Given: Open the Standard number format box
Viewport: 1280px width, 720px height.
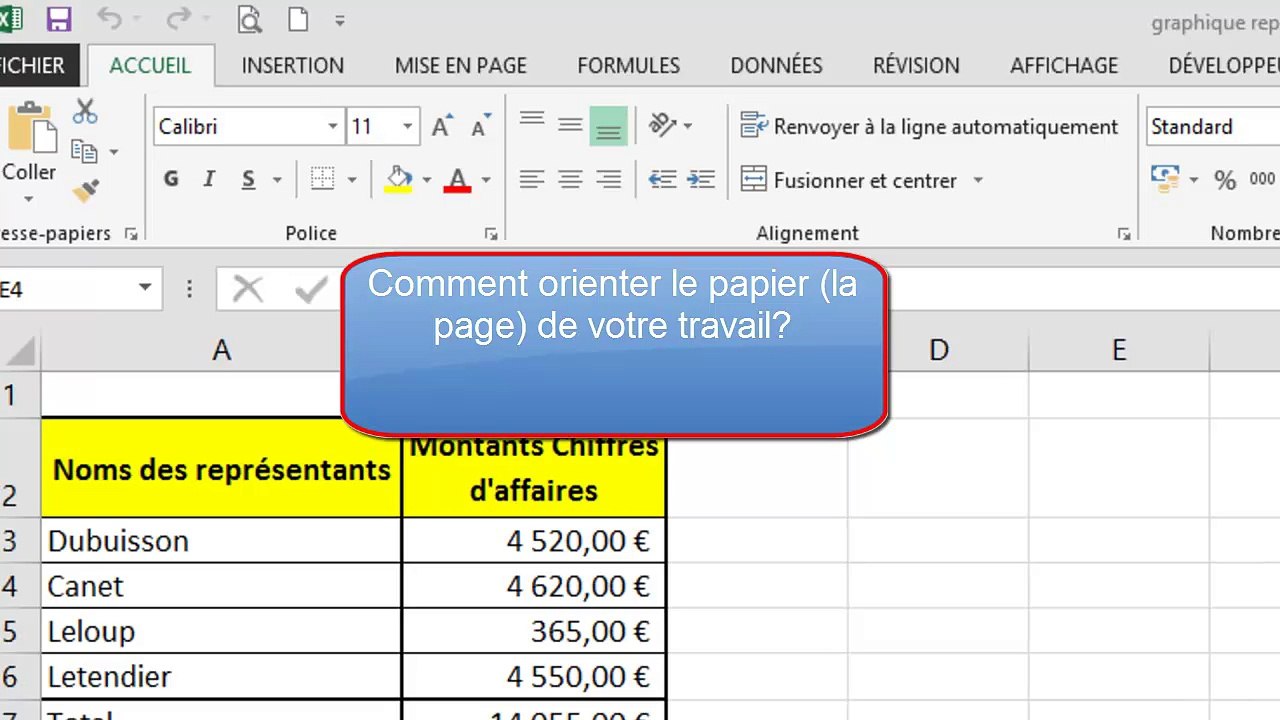Looking at the screenshot, I should click(x=1213, y=127).
